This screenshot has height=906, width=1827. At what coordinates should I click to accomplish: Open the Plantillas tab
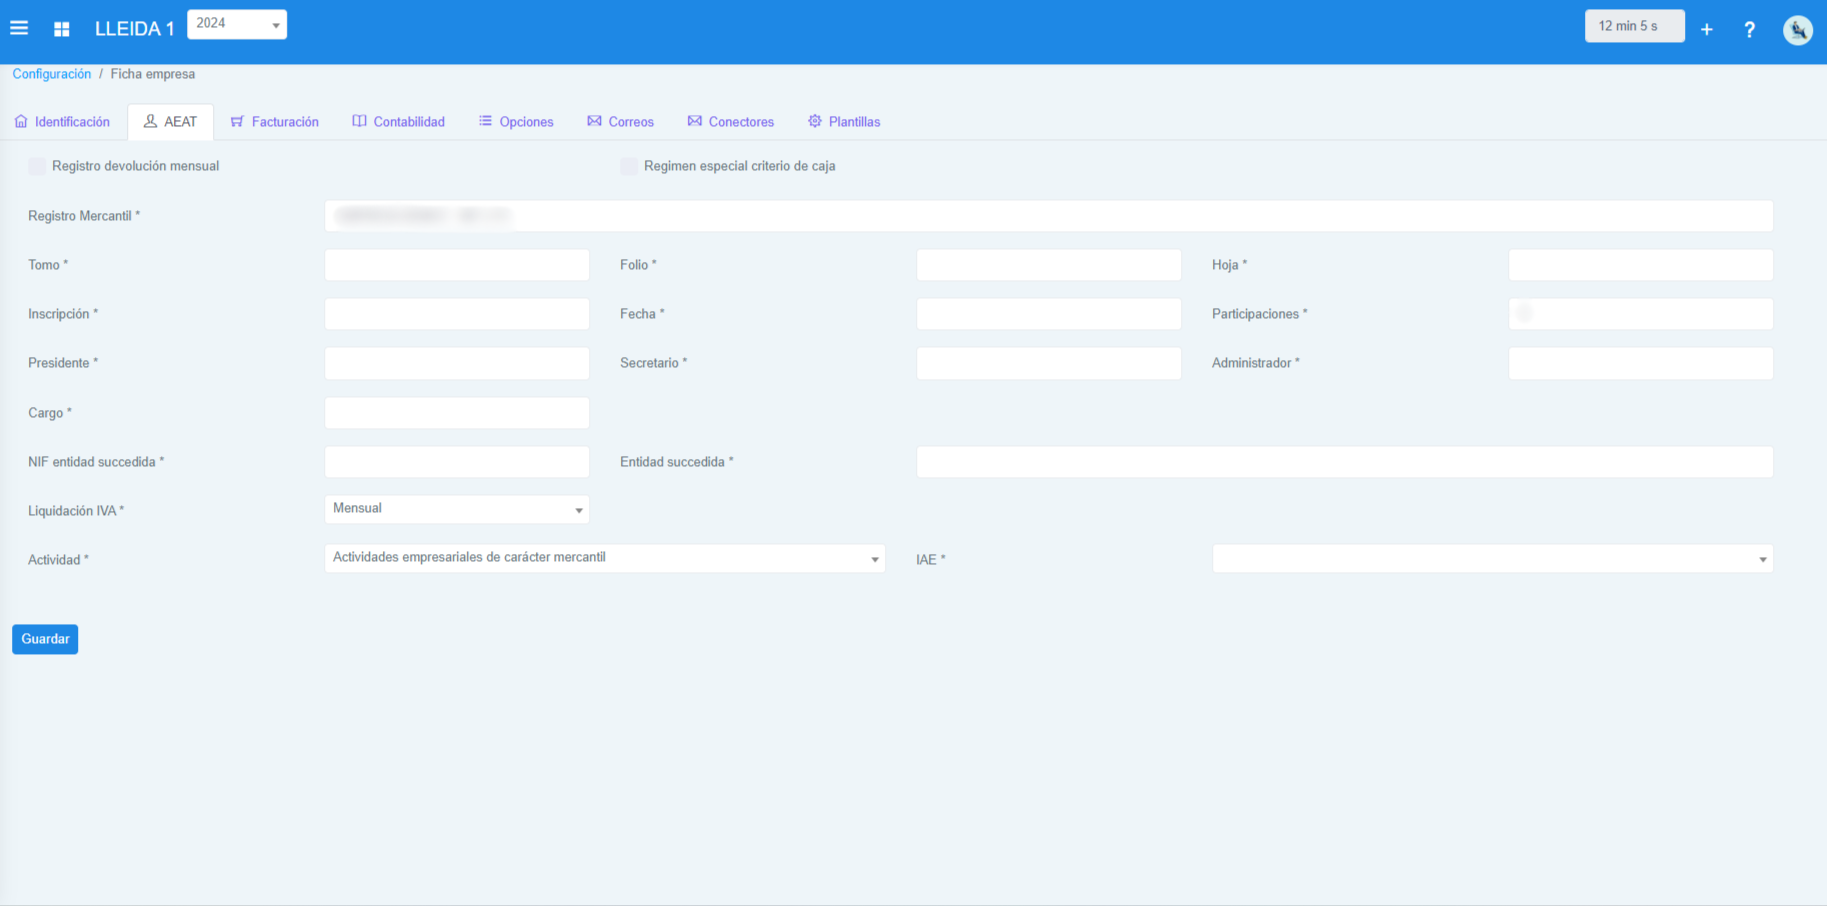click(843, 122)
